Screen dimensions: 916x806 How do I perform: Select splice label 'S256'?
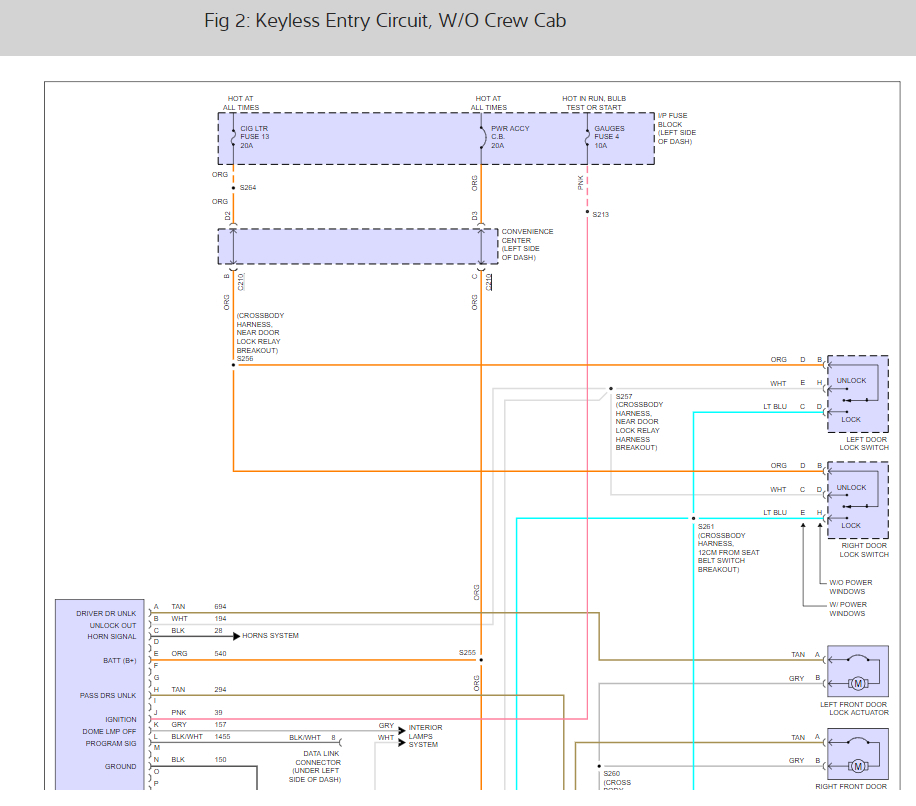tap(245, 359)
